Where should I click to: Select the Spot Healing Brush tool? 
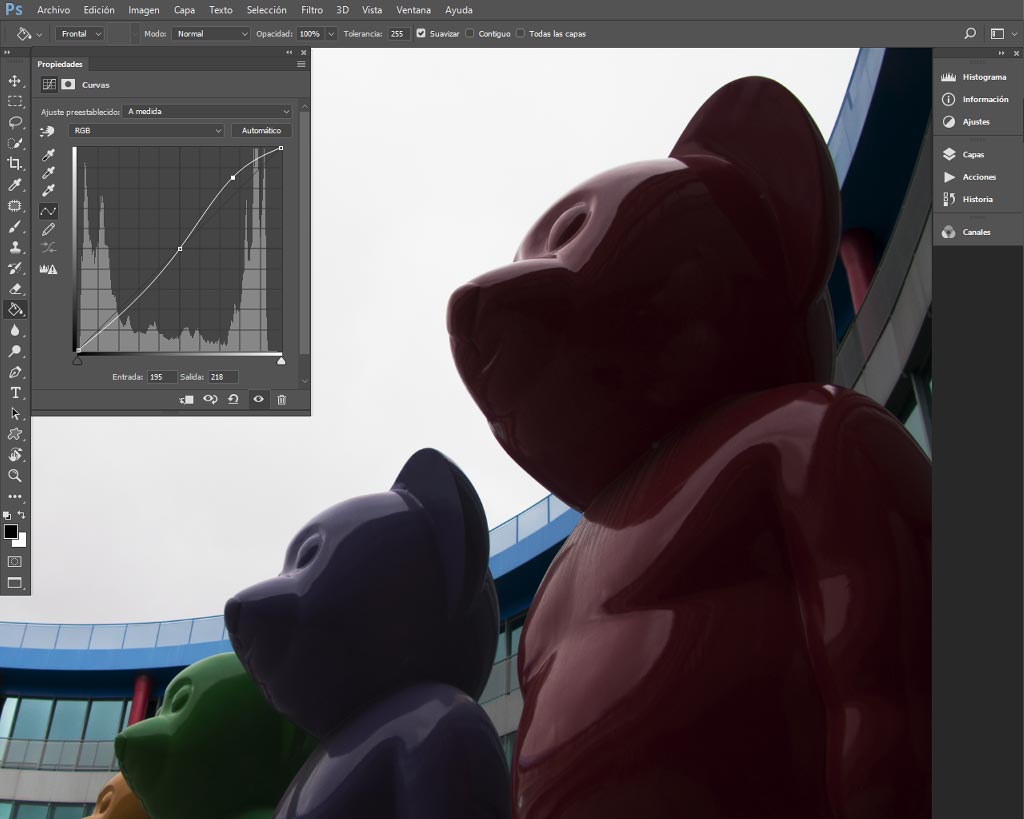point(14,206)
